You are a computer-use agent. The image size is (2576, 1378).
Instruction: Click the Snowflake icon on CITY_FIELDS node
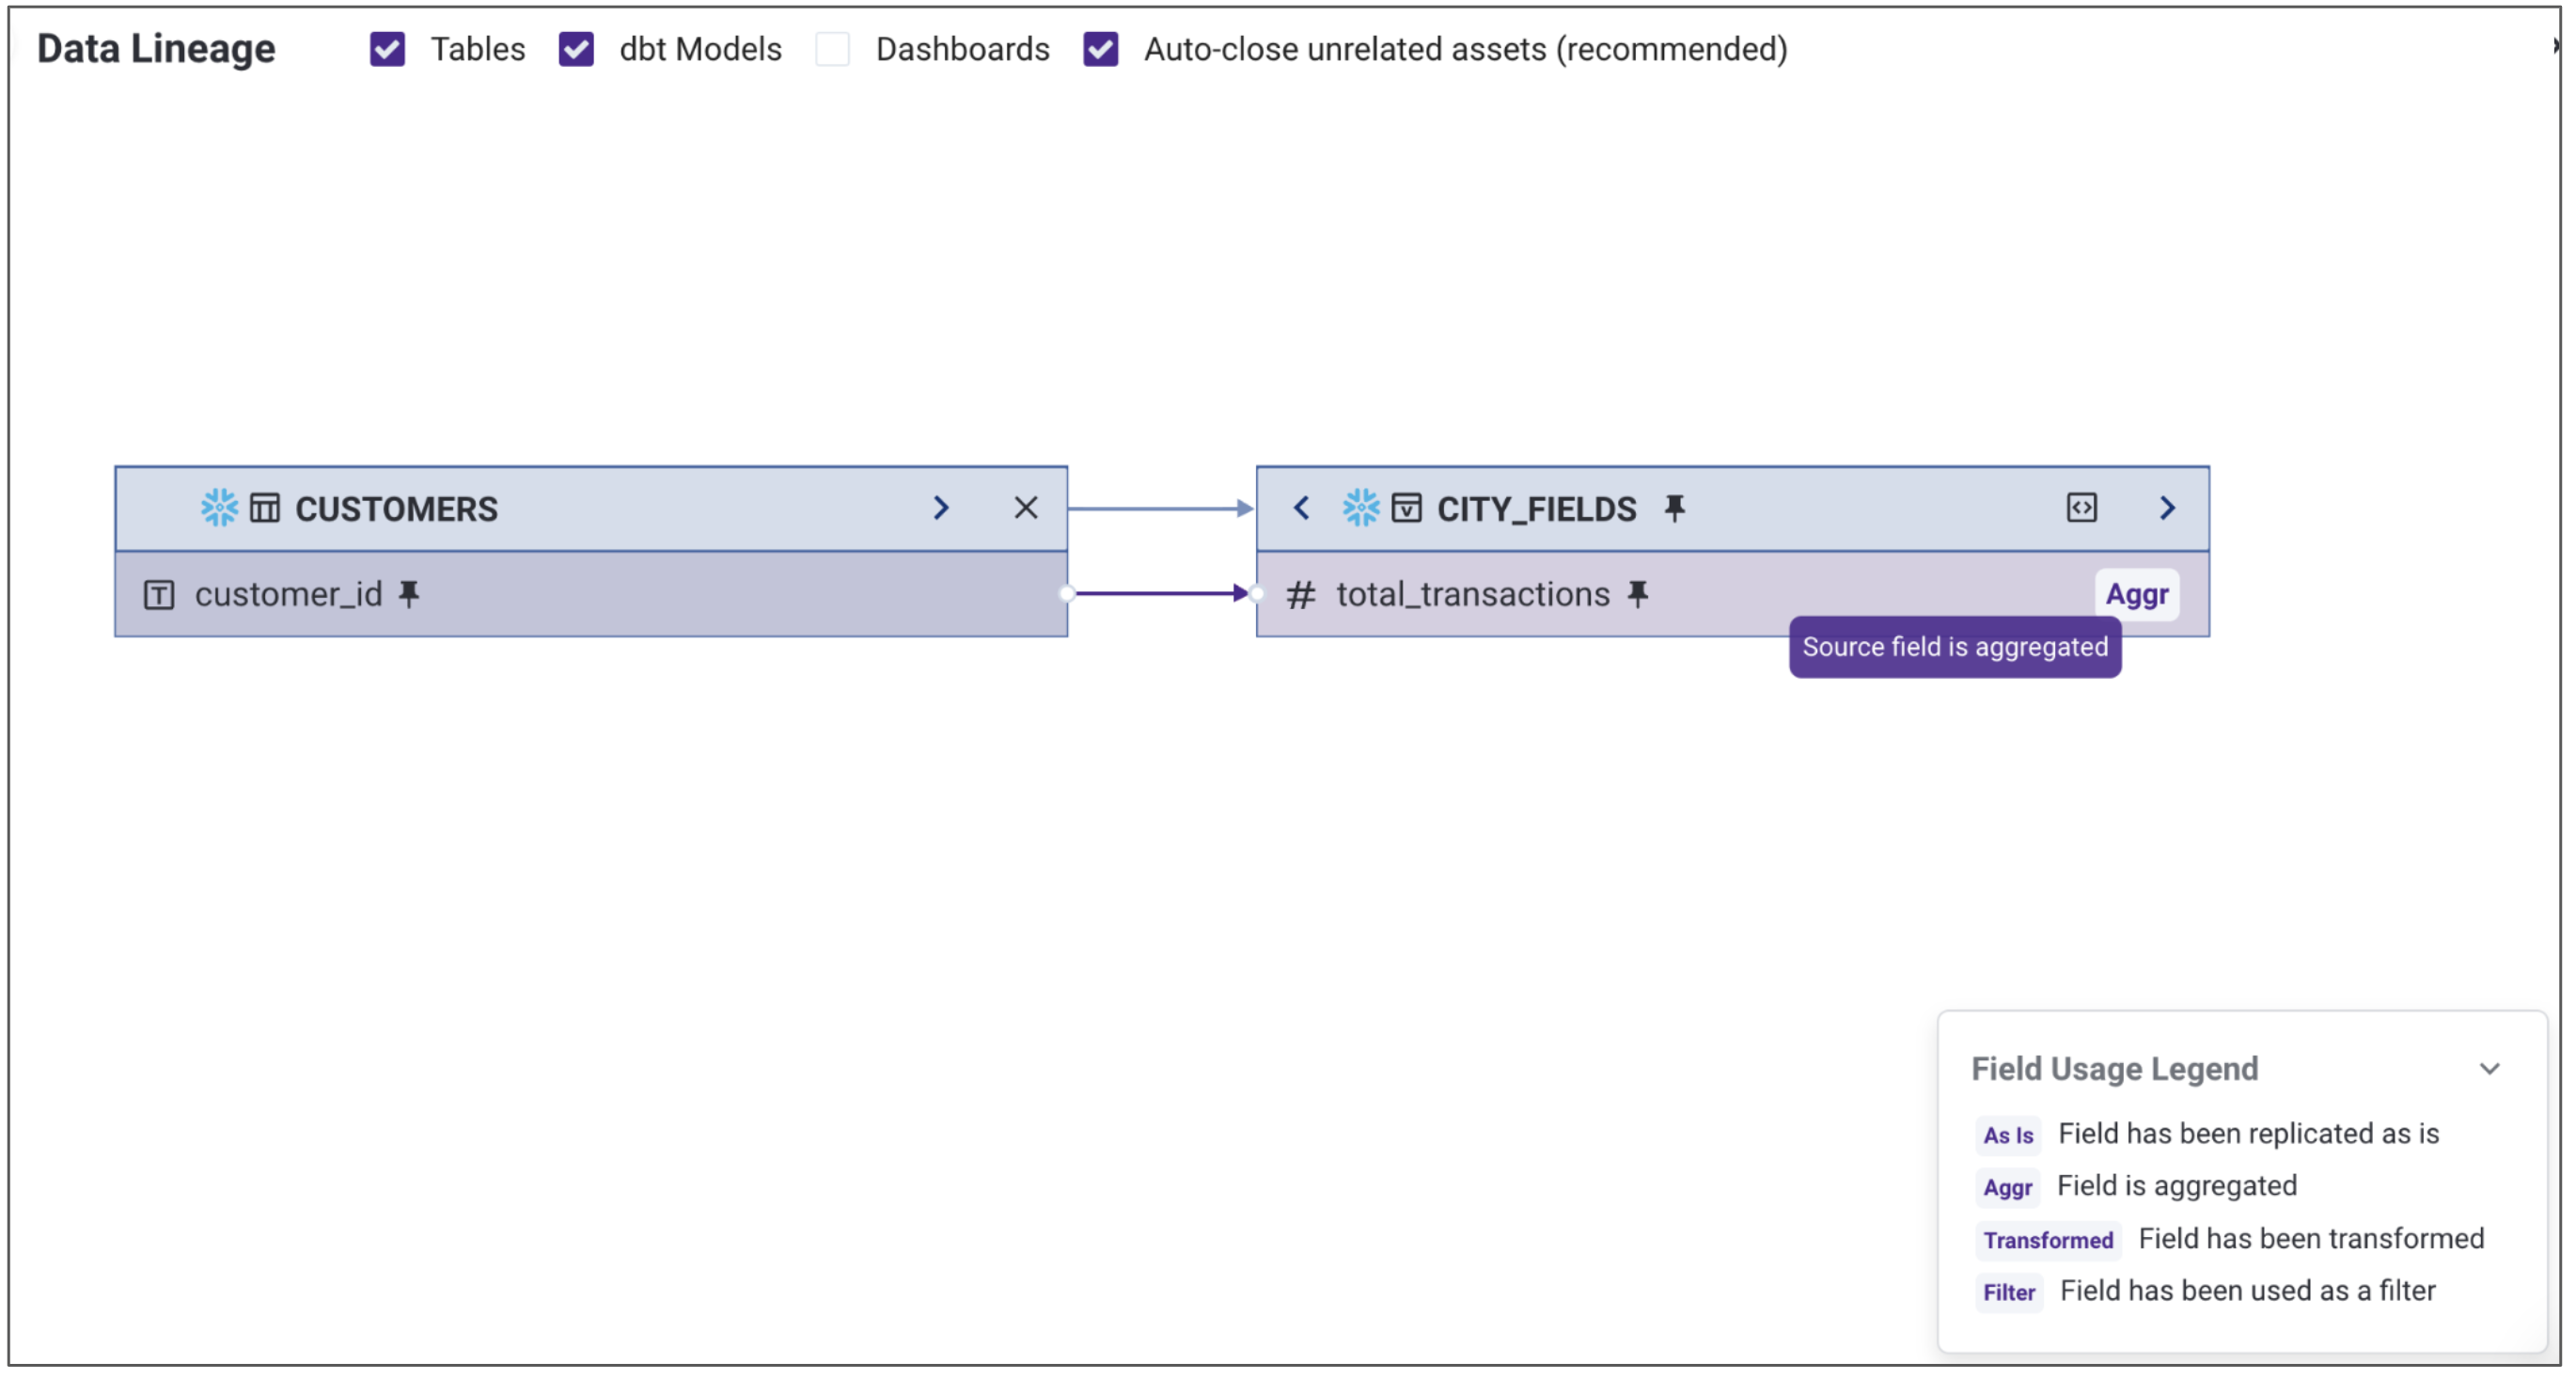click(1360, 508)
